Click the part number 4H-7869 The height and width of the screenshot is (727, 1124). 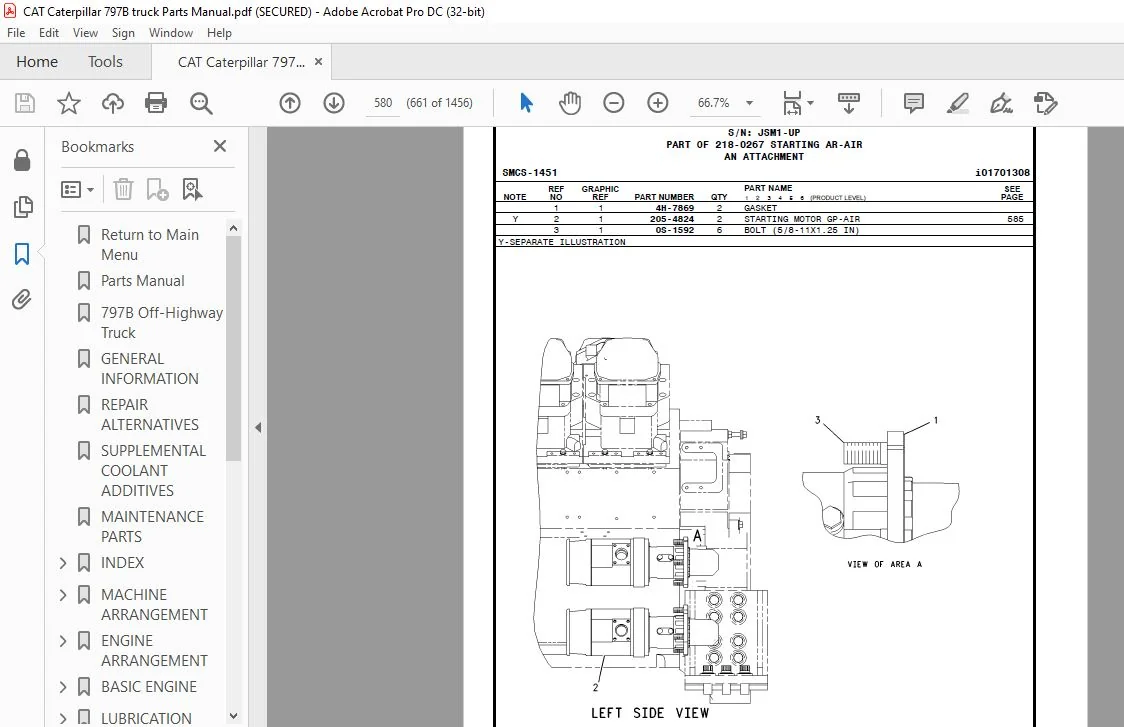coord(675,208)
